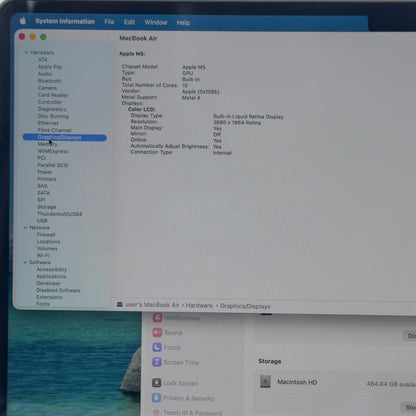Open Lock Screen in System Settings

coord(175,383)
